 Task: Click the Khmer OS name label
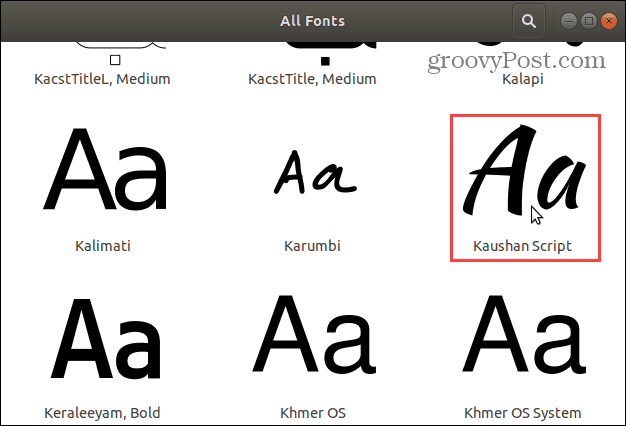point(313,413)
